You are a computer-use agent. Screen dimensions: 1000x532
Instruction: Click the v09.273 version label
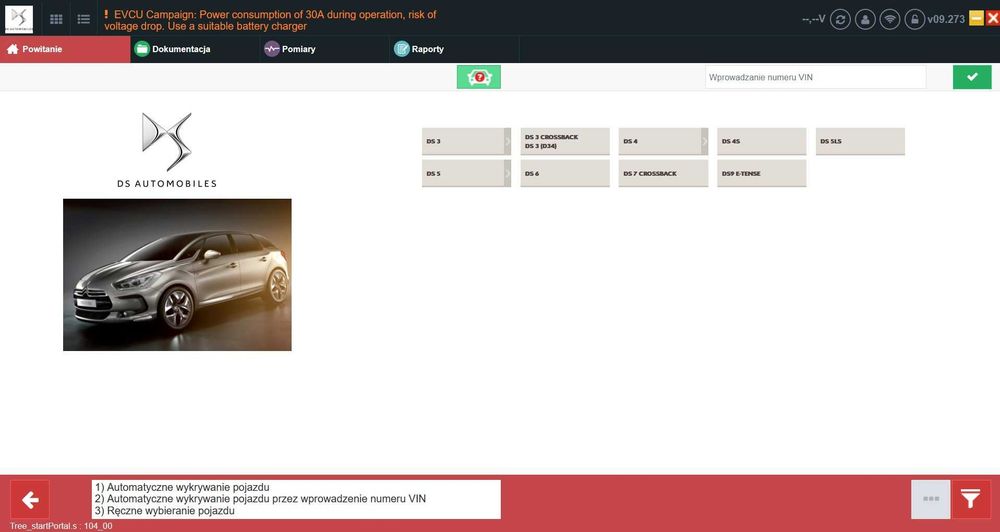(x=946, y=19)
